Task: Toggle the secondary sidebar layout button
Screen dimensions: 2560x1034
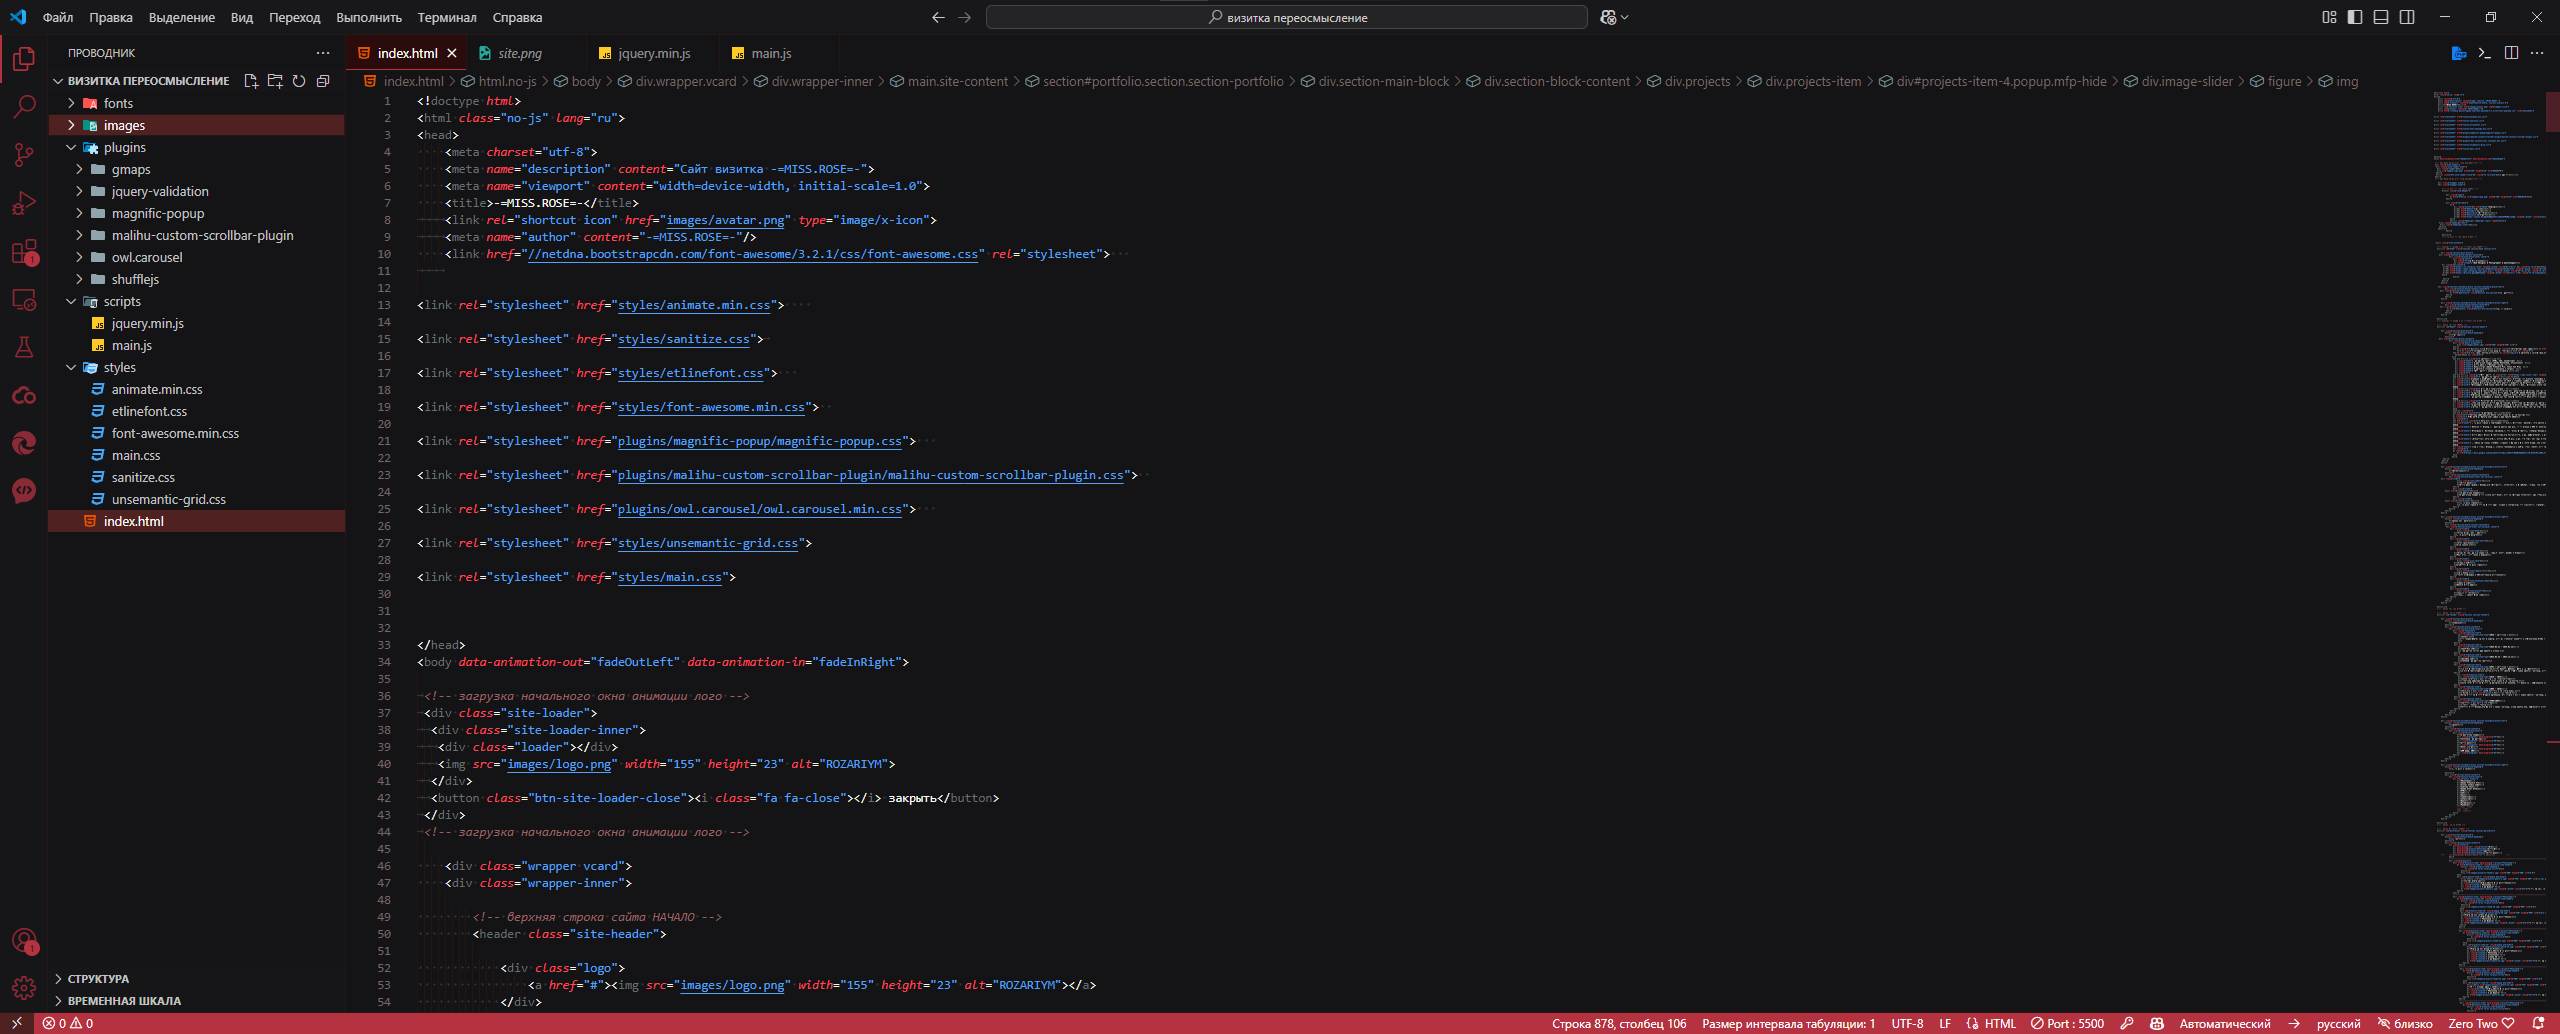Action: [2407, 17]
